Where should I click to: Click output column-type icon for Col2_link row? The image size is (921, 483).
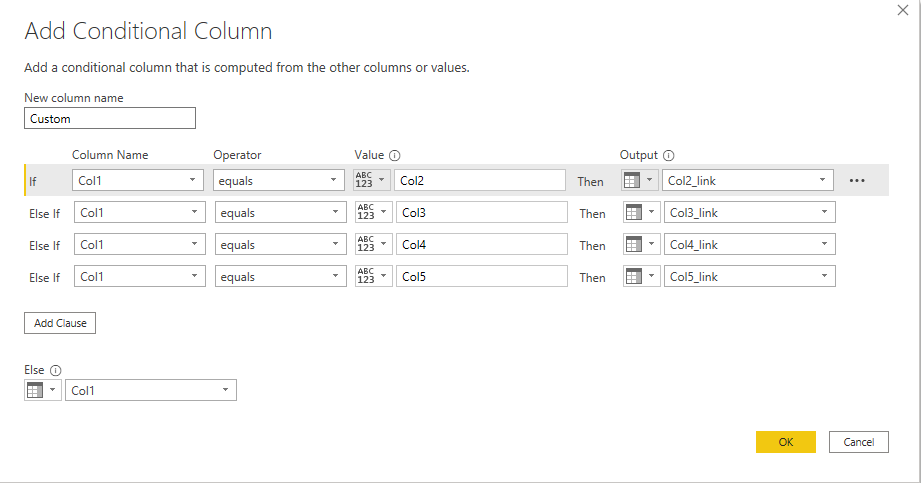pos(640,180)
